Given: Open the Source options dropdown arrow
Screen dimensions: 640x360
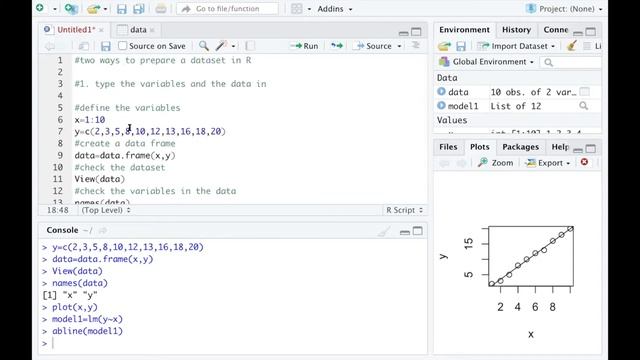Looking at the screenshot, I should tap(399, 46).
